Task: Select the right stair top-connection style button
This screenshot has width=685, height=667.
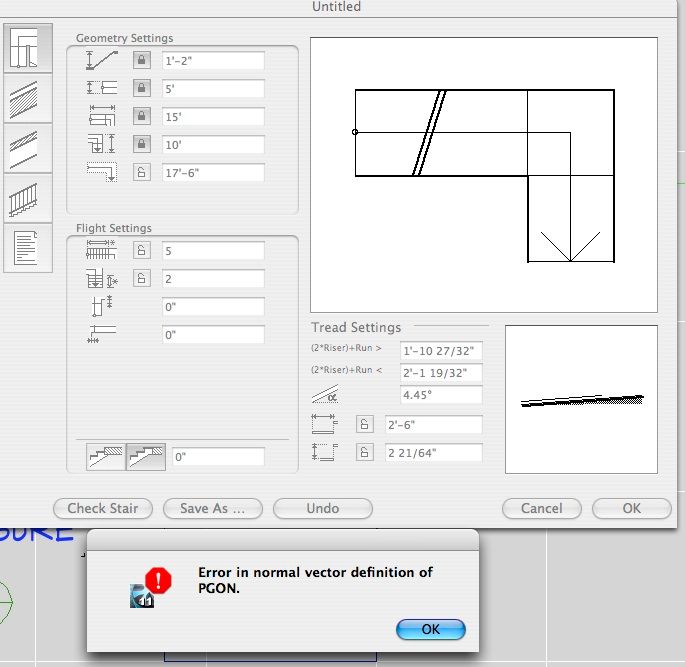Action: 146,456
